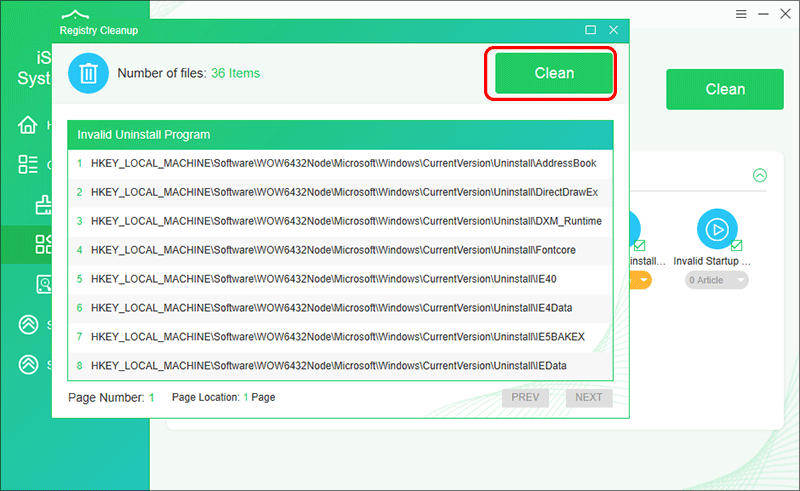800x491 pixels.
Task: Open the hamburger menu in the title bar
Action: coord(741,15)
